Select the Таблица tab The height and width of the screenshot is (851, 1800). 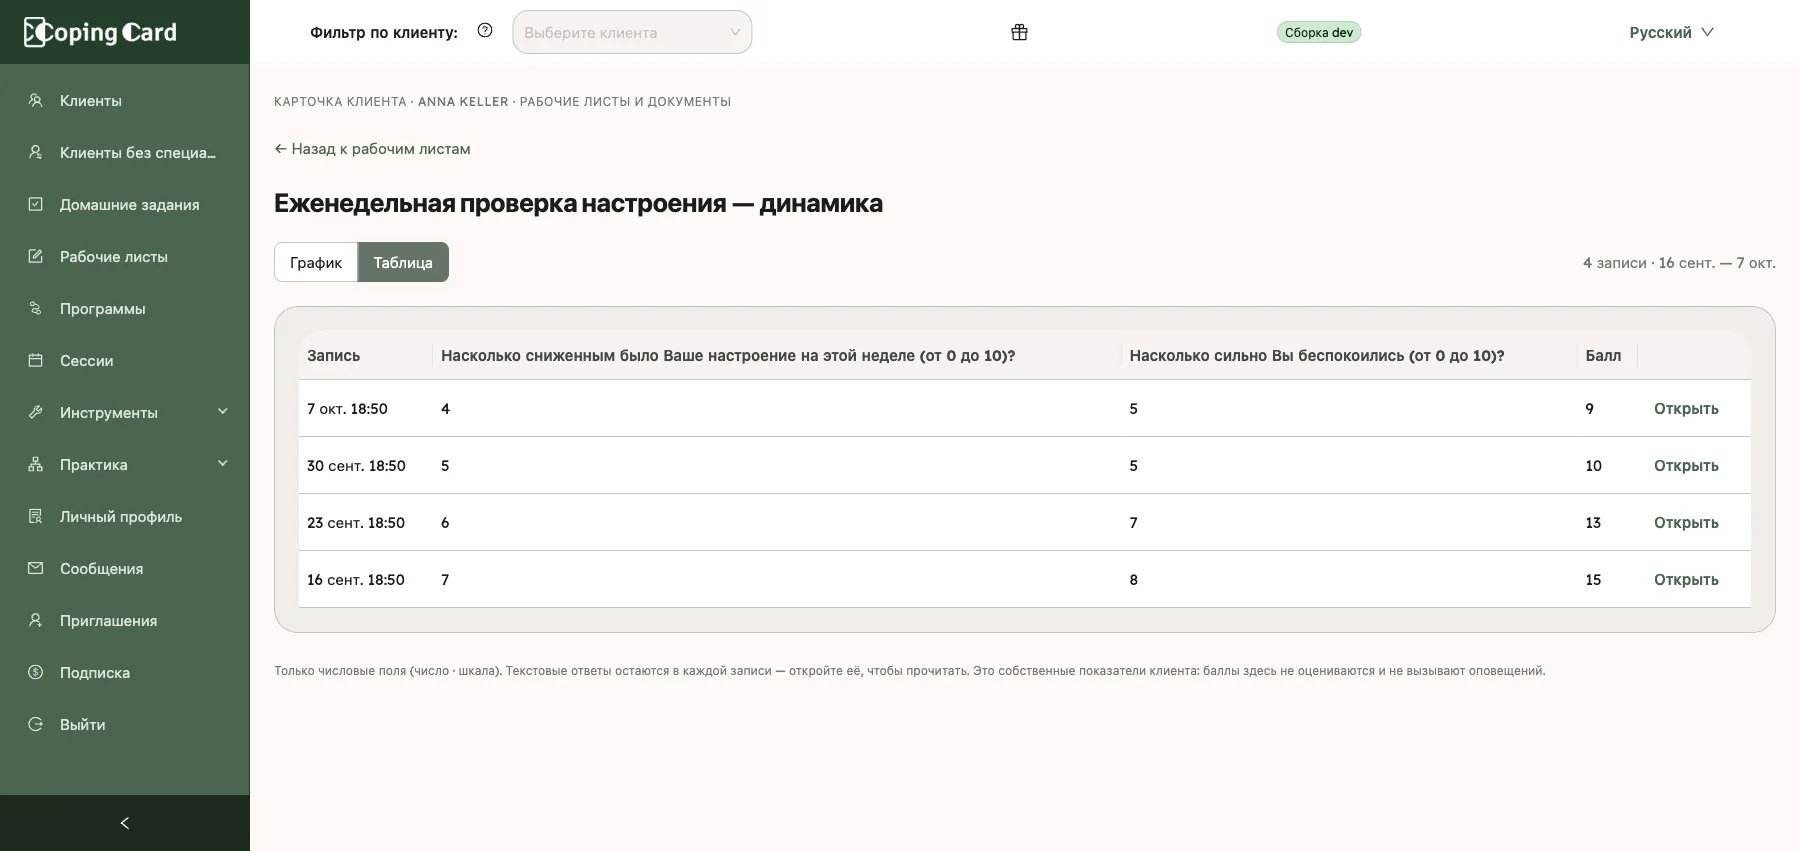pos(403,262)
